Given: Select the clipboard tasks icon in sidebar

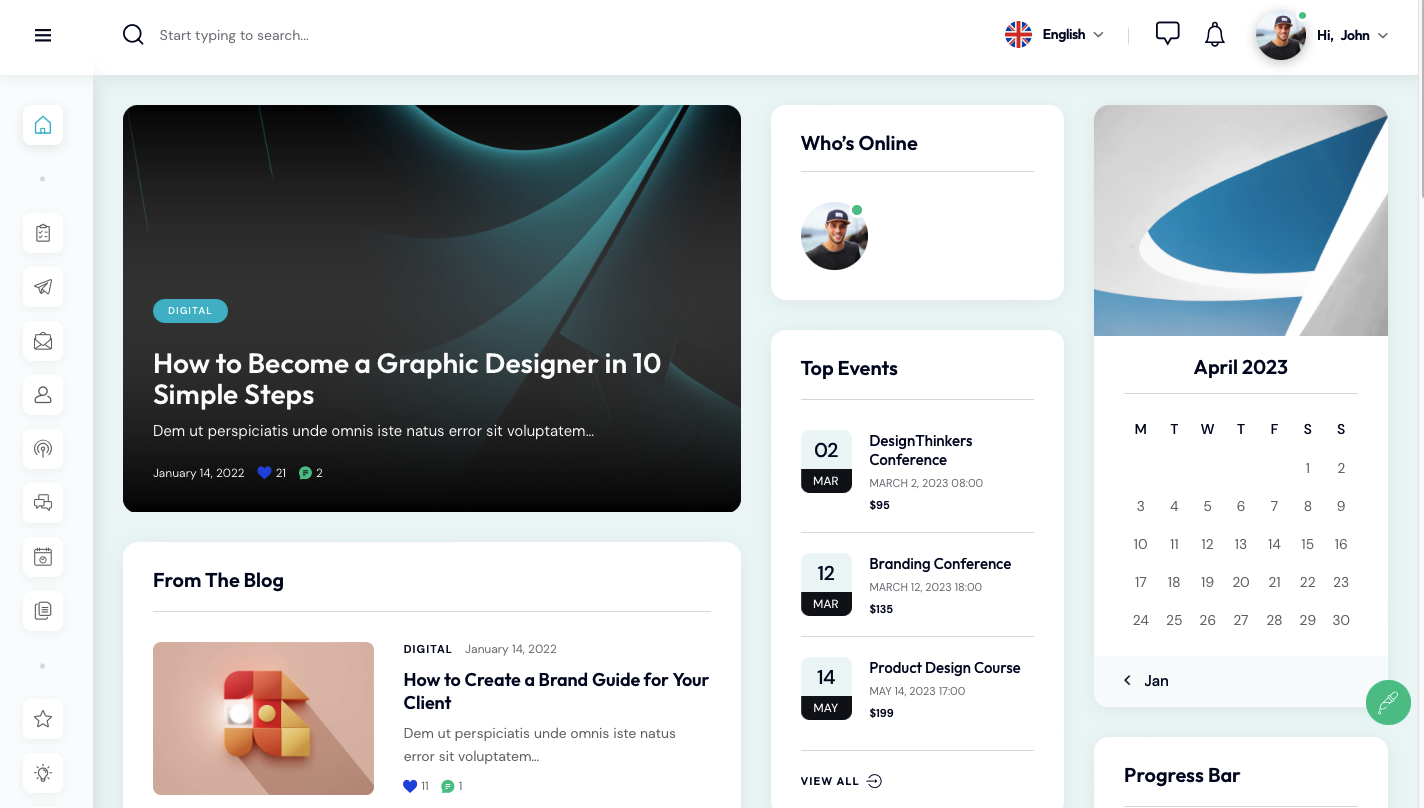Looking at the screenshot, I should point(42,232).
